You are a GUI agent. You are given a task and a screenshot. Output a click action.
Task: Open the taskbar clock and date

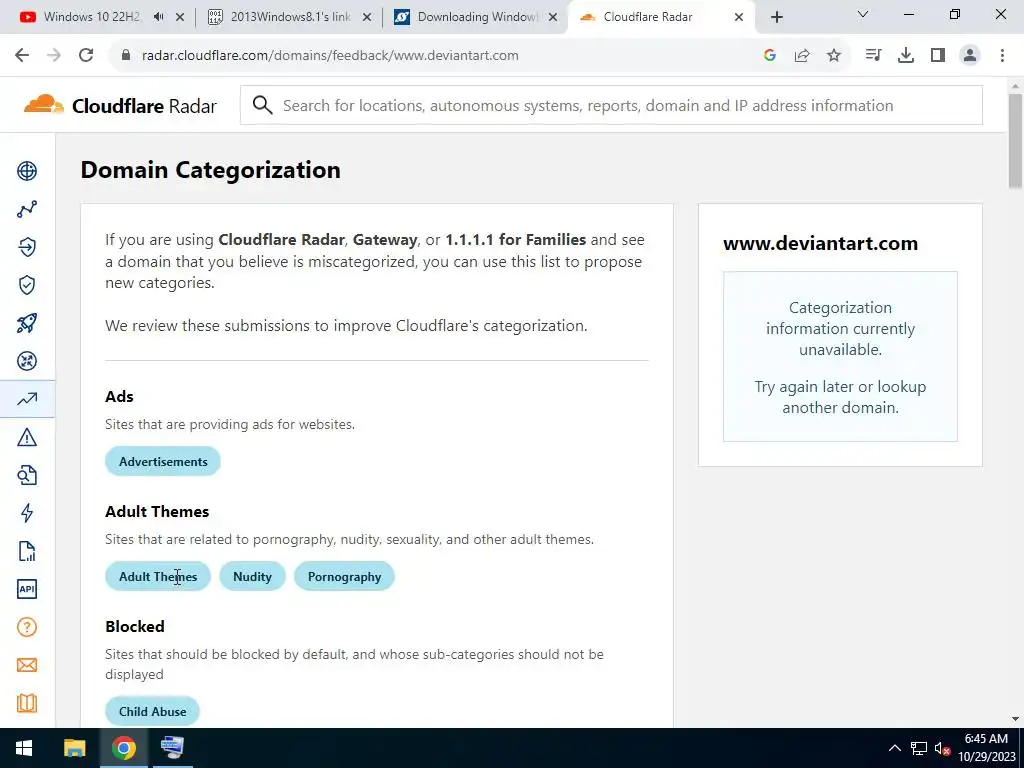click(987, 748)
